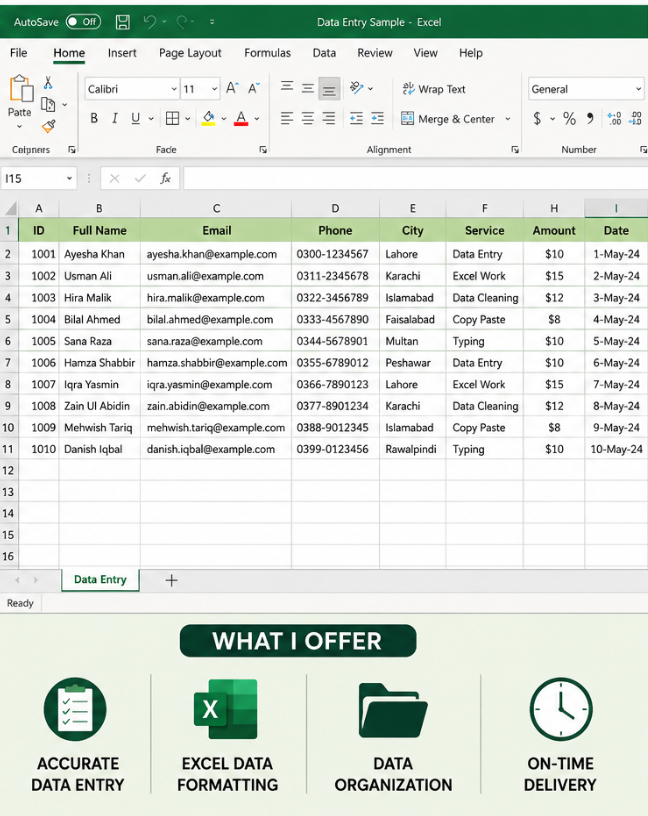The width and height of the screenshot is (648, 816).
Task: Toggle Wrap Text
Action: pyautogui.click(x=434, y=89)
